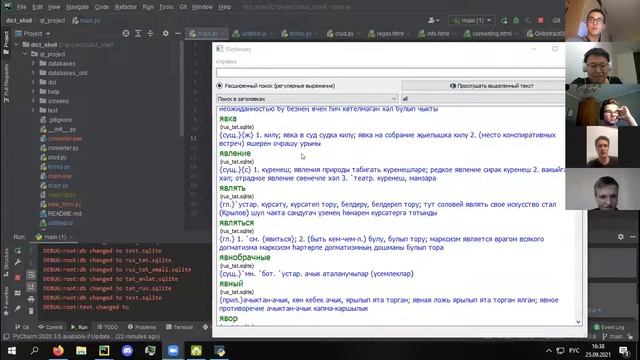The height and width of the screenshot is (360, 640).
Task: Click the red stop button in top toolbar
Action: [x=540, y=20]
